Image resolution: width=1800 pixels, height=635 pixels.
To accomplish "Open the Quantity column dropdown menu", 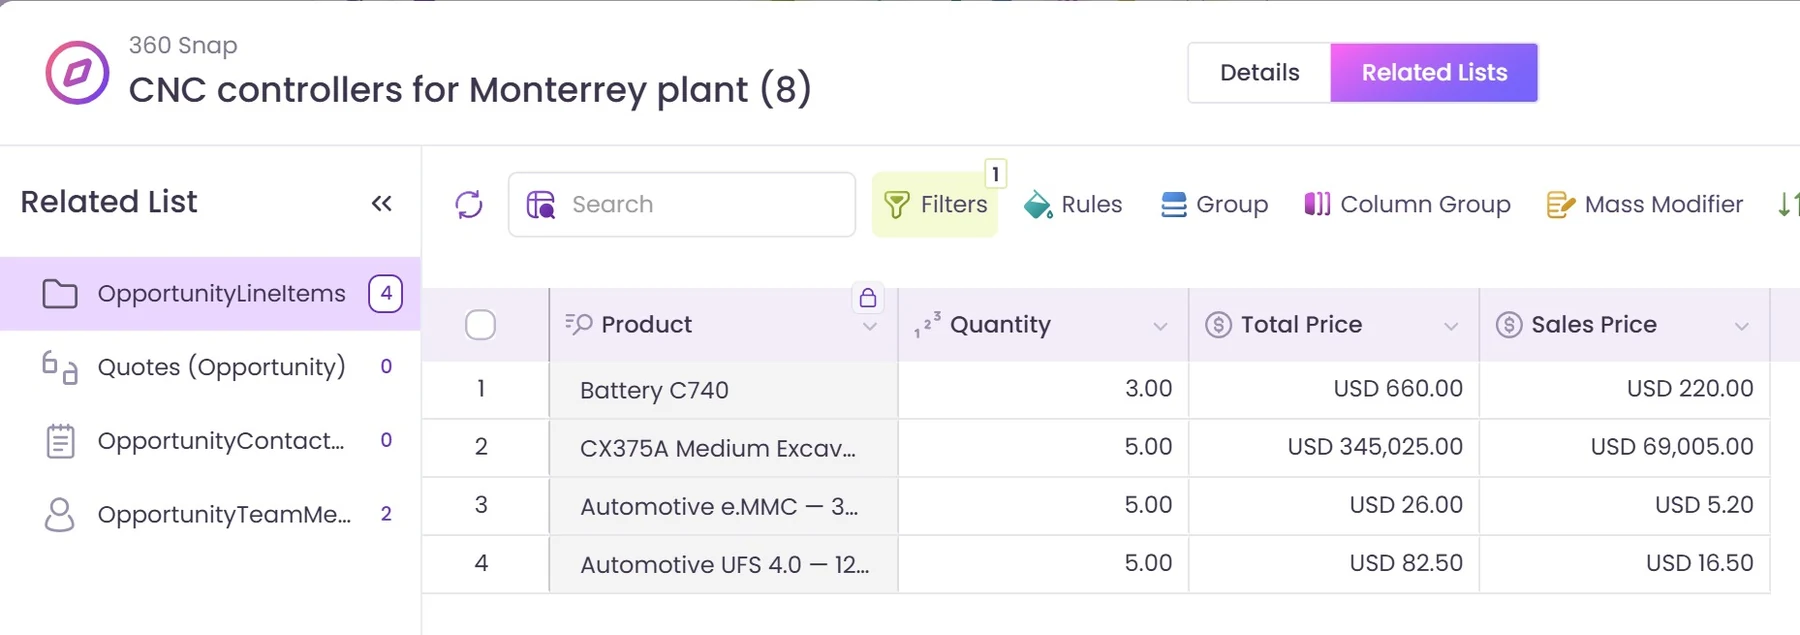I will point(1160,327).
